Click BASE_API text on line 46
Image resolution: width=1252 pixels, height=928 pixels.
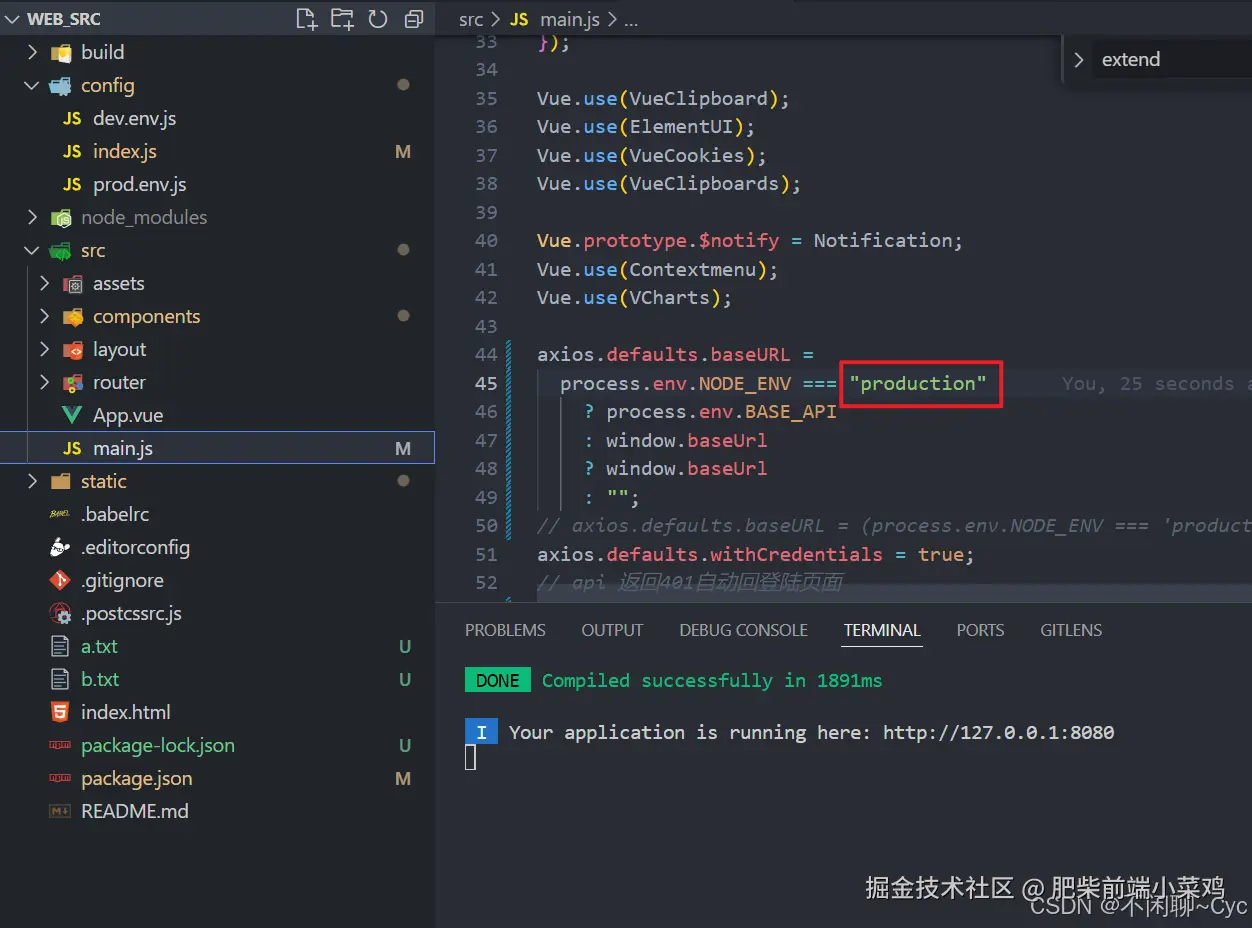790,411
